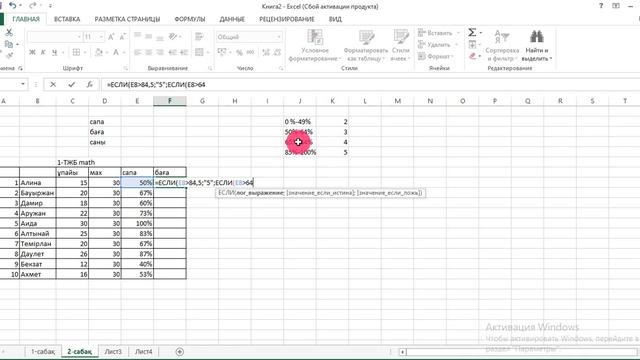640x360 pixels.
Task: Open the ДАННЫЕ ribbon tab
Action: [232, 19]
